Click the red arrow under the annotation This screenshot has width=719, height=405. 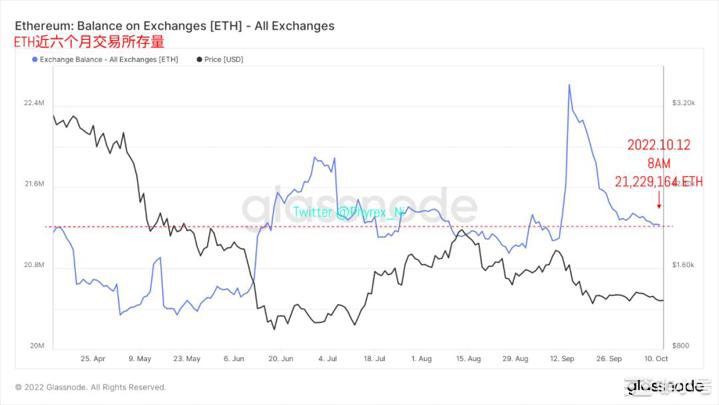[657, 205]
